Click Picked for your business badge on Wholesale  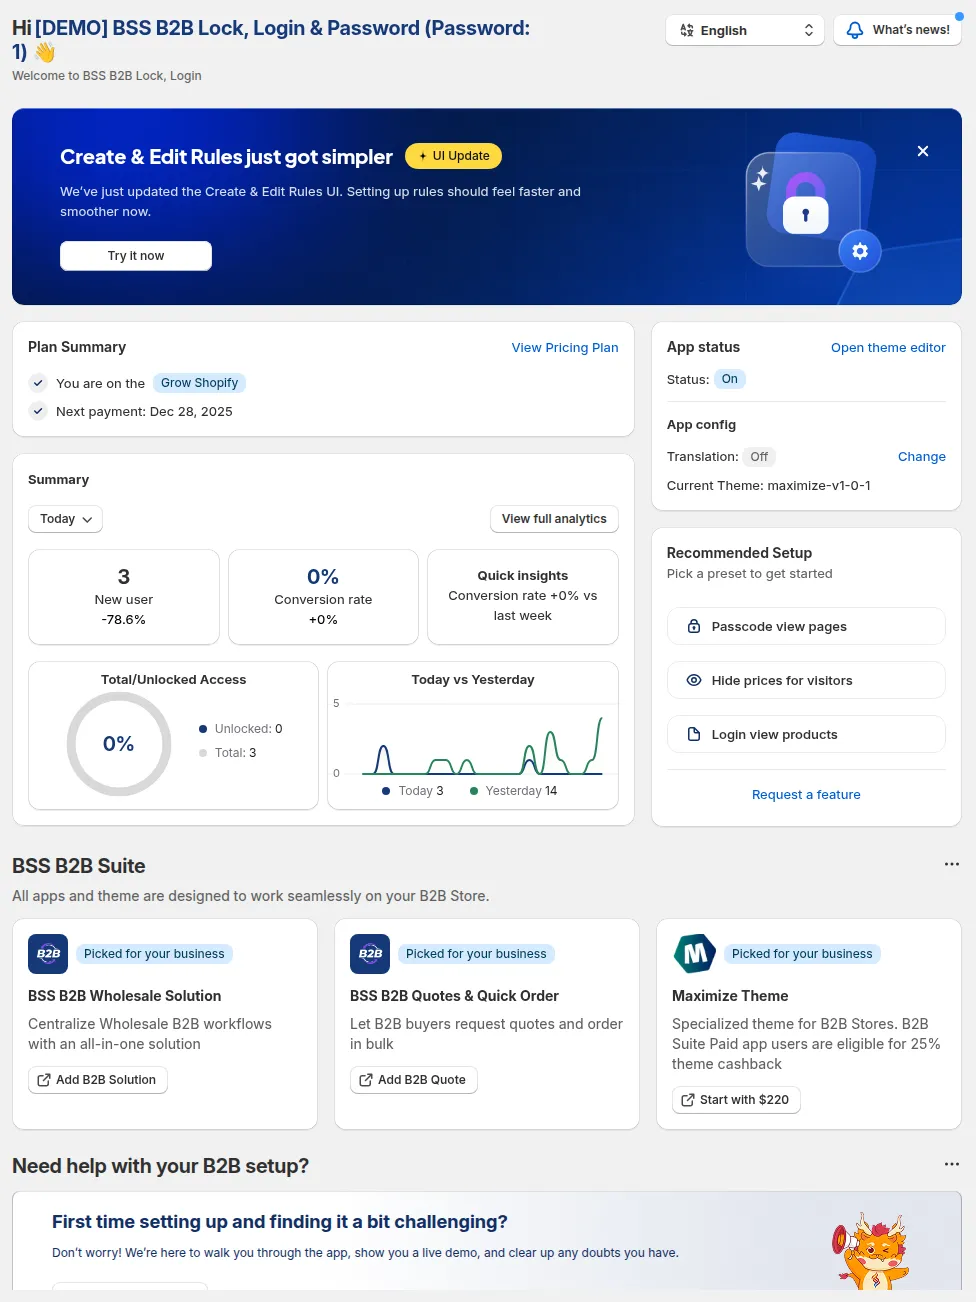154,954
